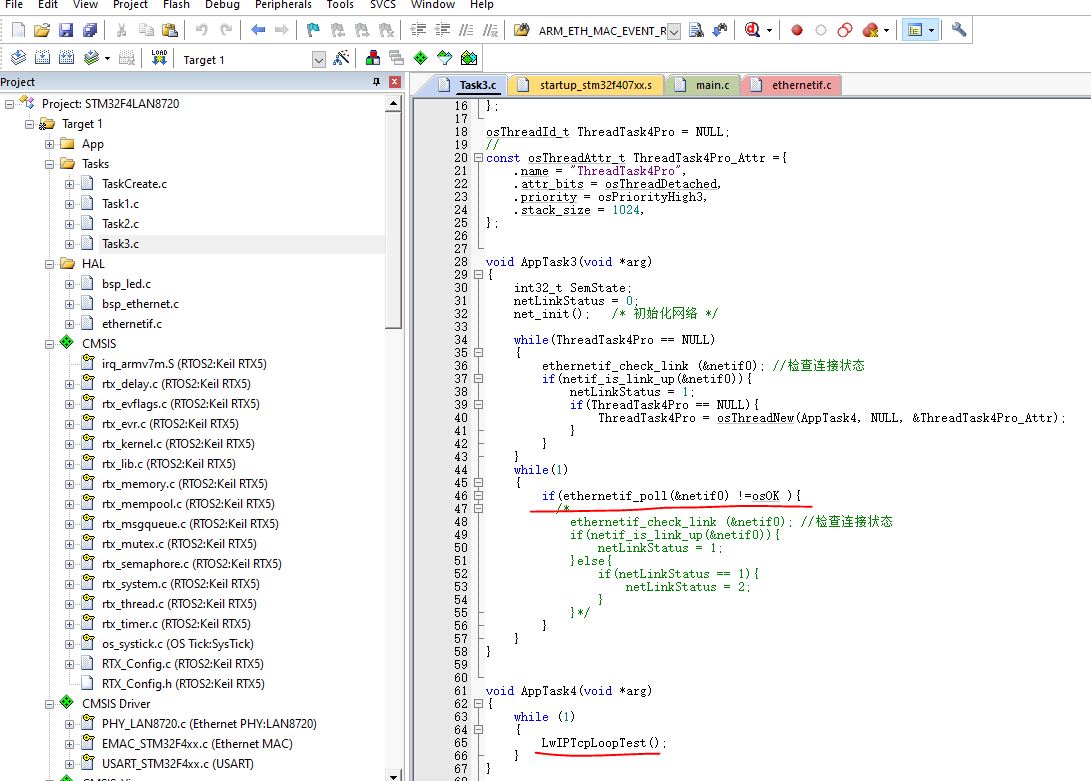Kill all breakpoints icon
Screen dimensions: 1091x781
[870, 30]
